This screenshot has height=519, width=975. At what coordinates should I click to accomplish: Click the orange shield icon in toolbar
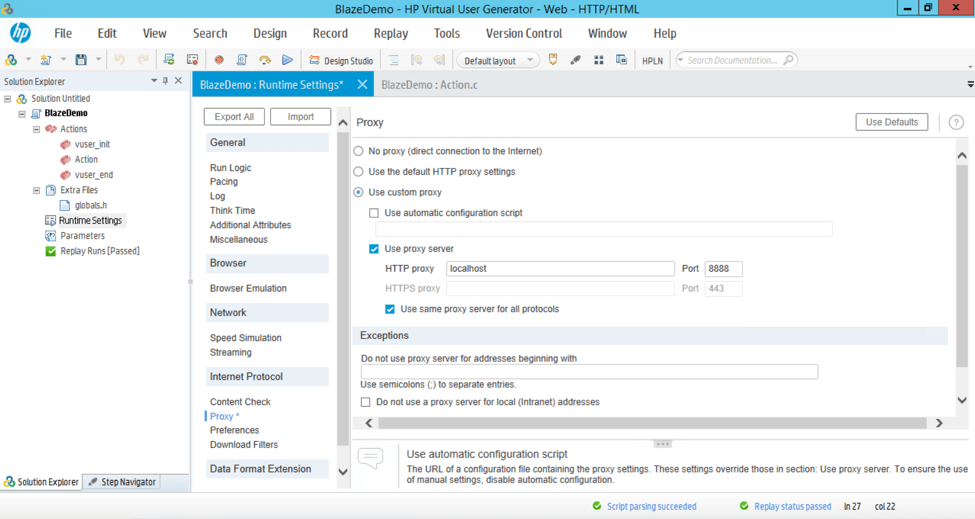coord(553,60)
